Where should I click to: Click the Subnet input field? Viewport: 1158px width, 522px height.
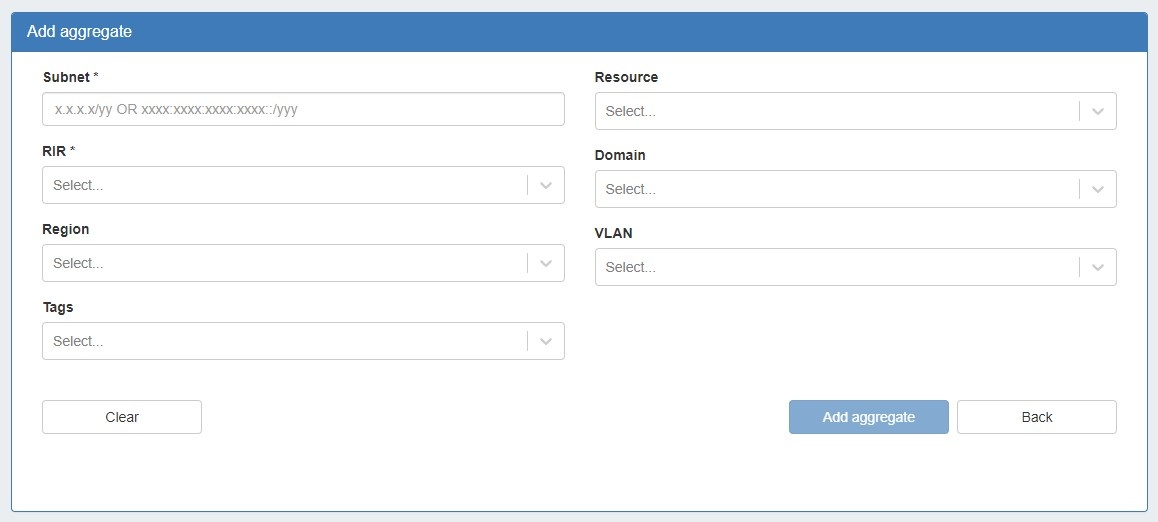pos(303,109)
